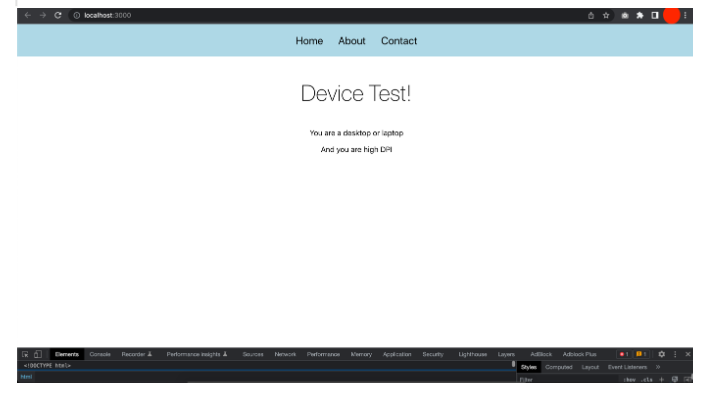Bookmark this page with the star icon
The height and width of the screenshot is (395, 707).
(606, 15)
